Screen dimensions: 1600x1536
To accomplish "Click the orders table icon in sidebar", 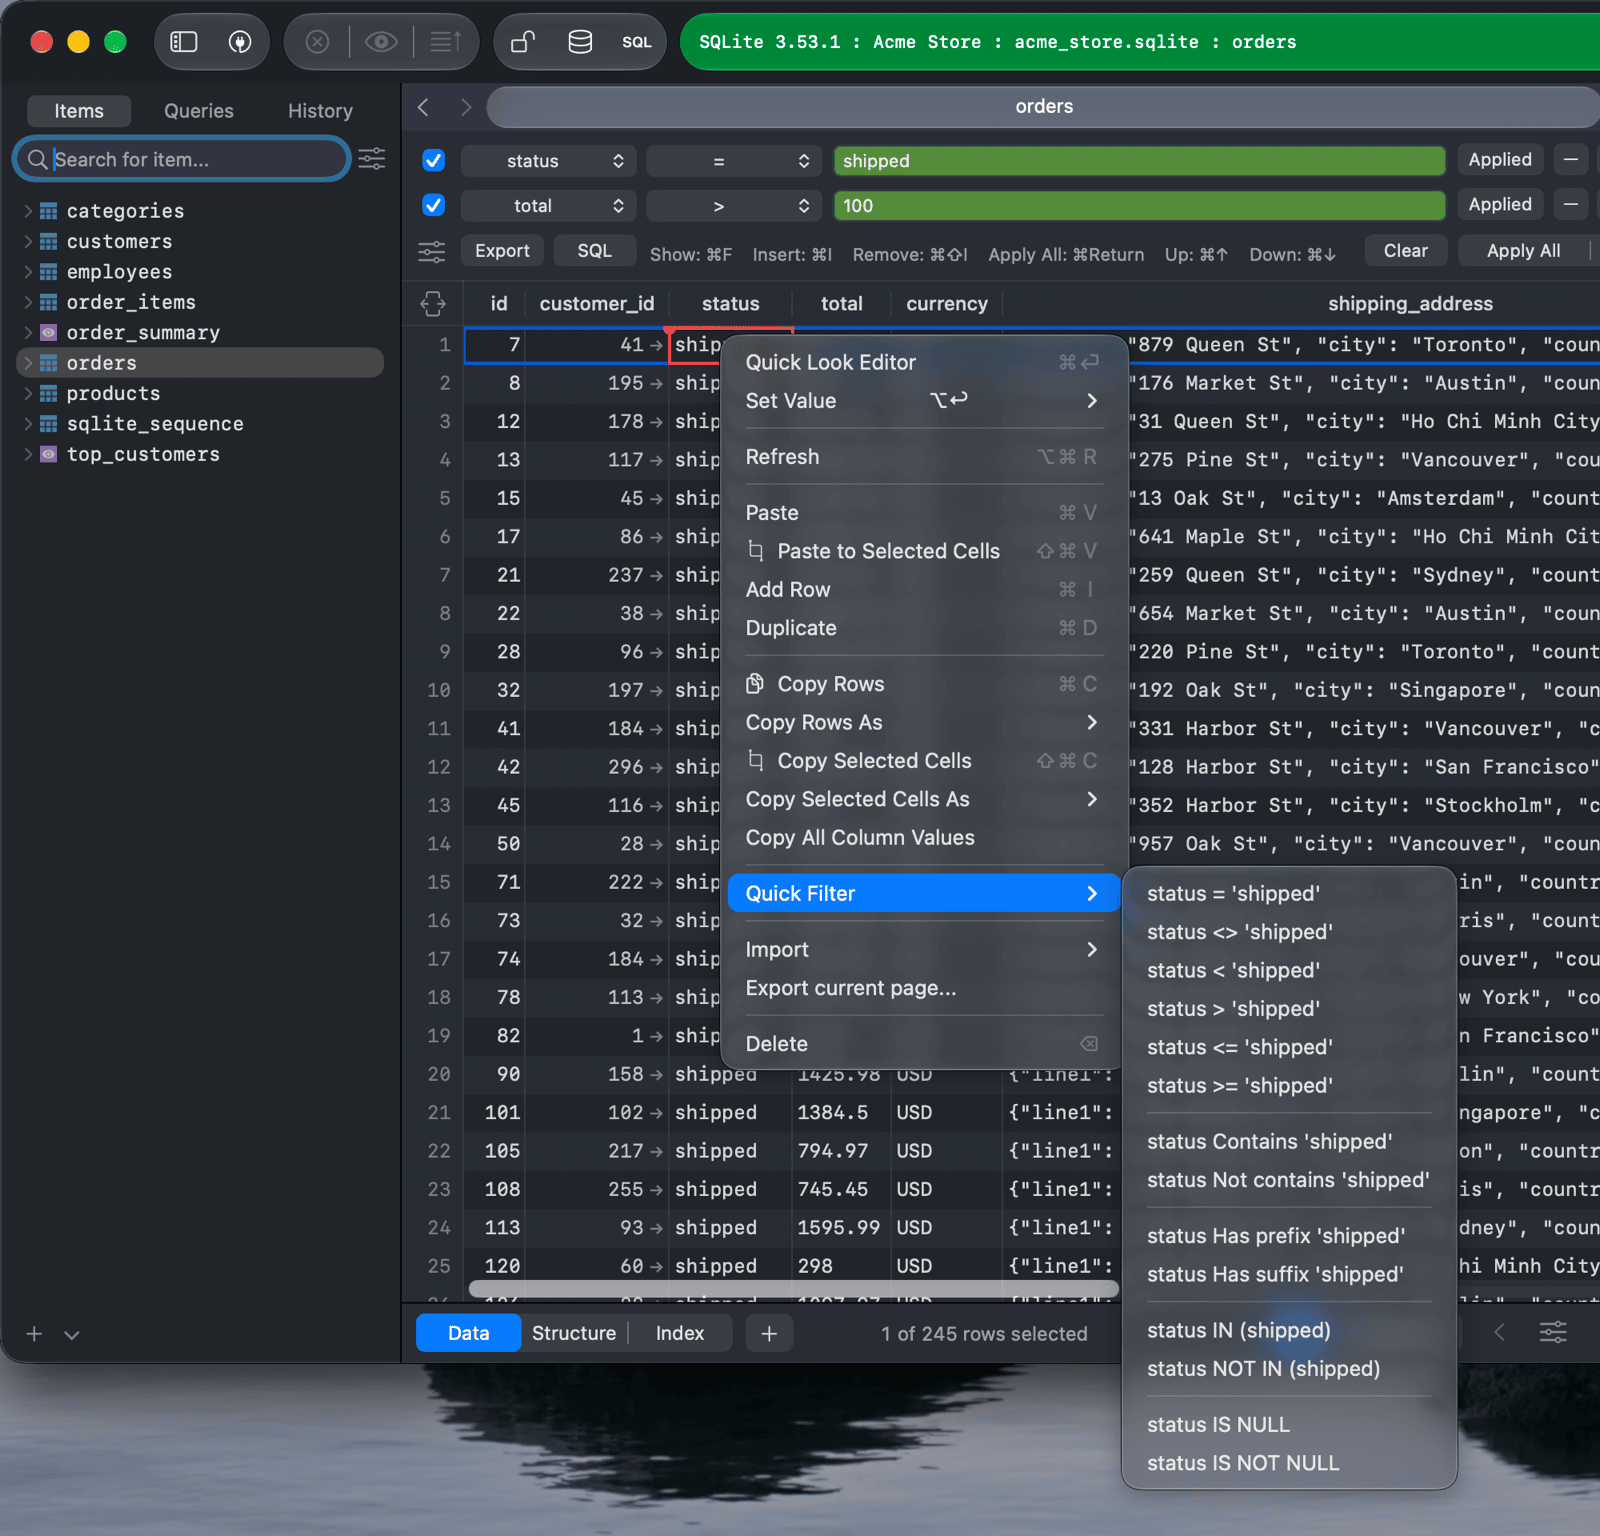I will pyautogui.click(x=48, y=363).
